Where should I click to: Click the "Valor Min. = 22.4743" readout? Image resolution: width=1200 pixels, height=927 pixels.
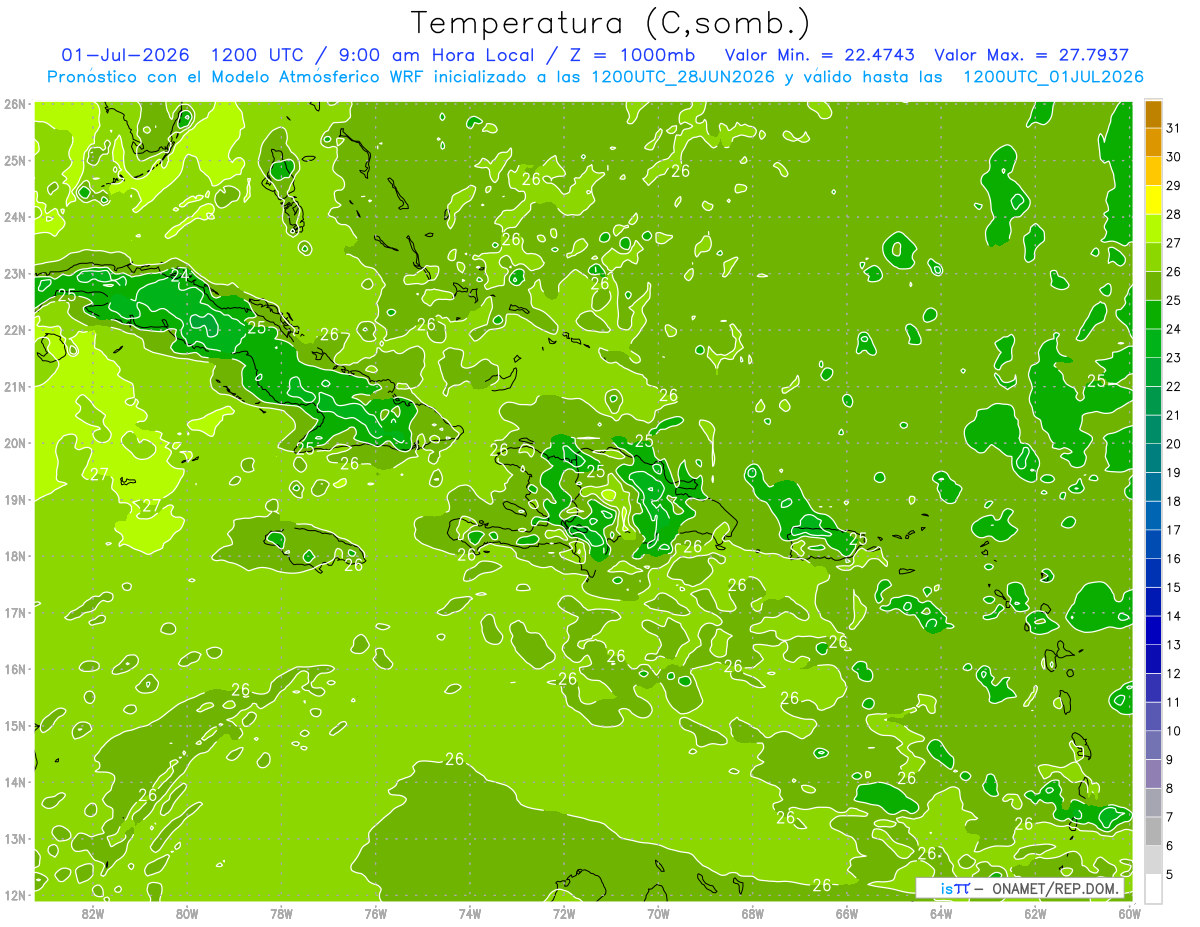819,55
